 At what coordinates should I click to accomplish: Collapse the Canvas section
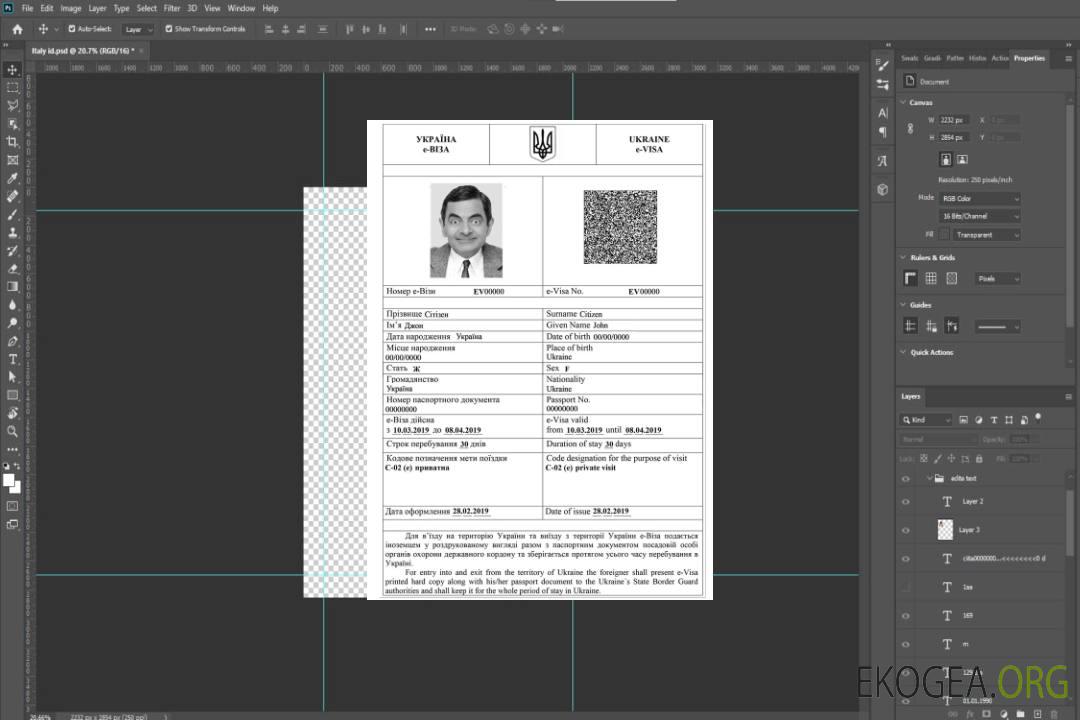tap(903, 102)
